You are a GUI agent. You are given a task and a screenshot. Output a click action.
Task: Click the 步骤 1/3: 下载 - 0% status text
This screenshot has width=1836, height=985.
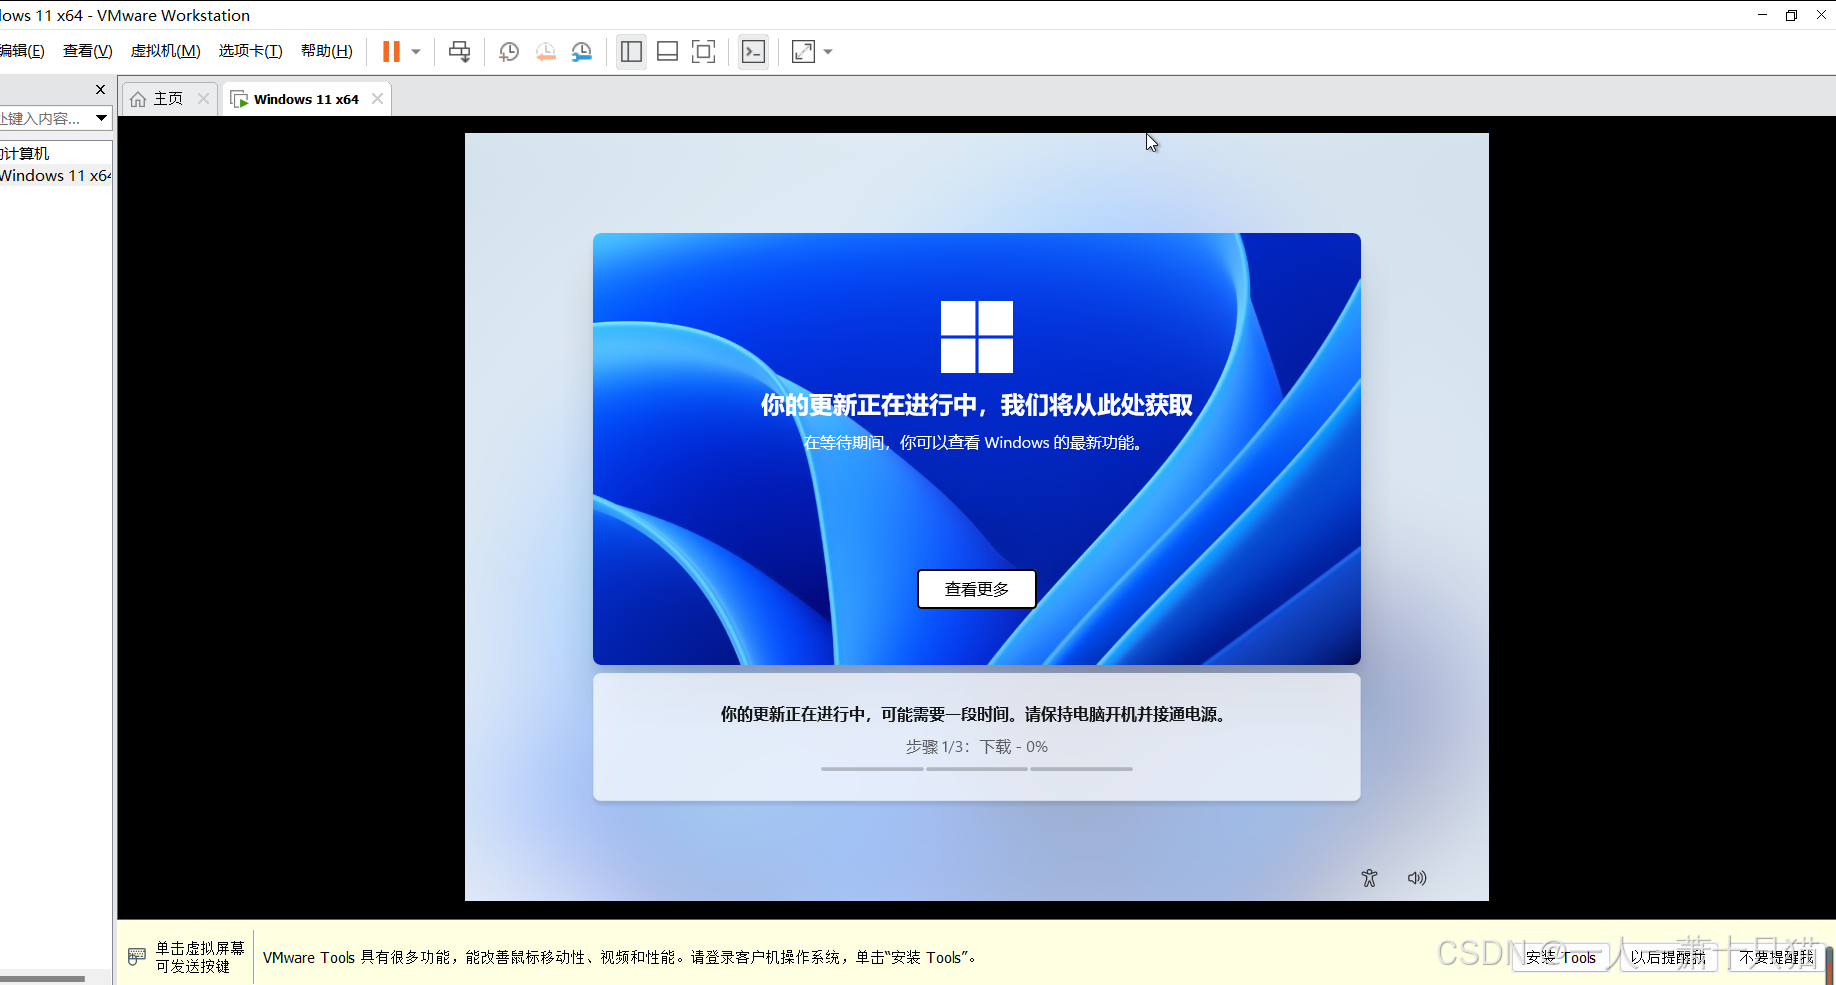click(977, 747)
